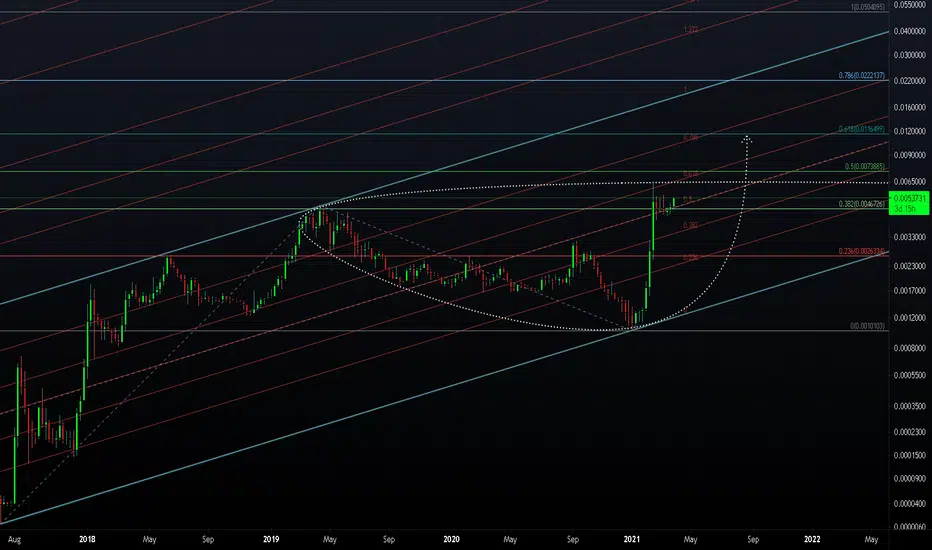
Task: Click the 0.0001500 price axis label
Action: [910, 455]
